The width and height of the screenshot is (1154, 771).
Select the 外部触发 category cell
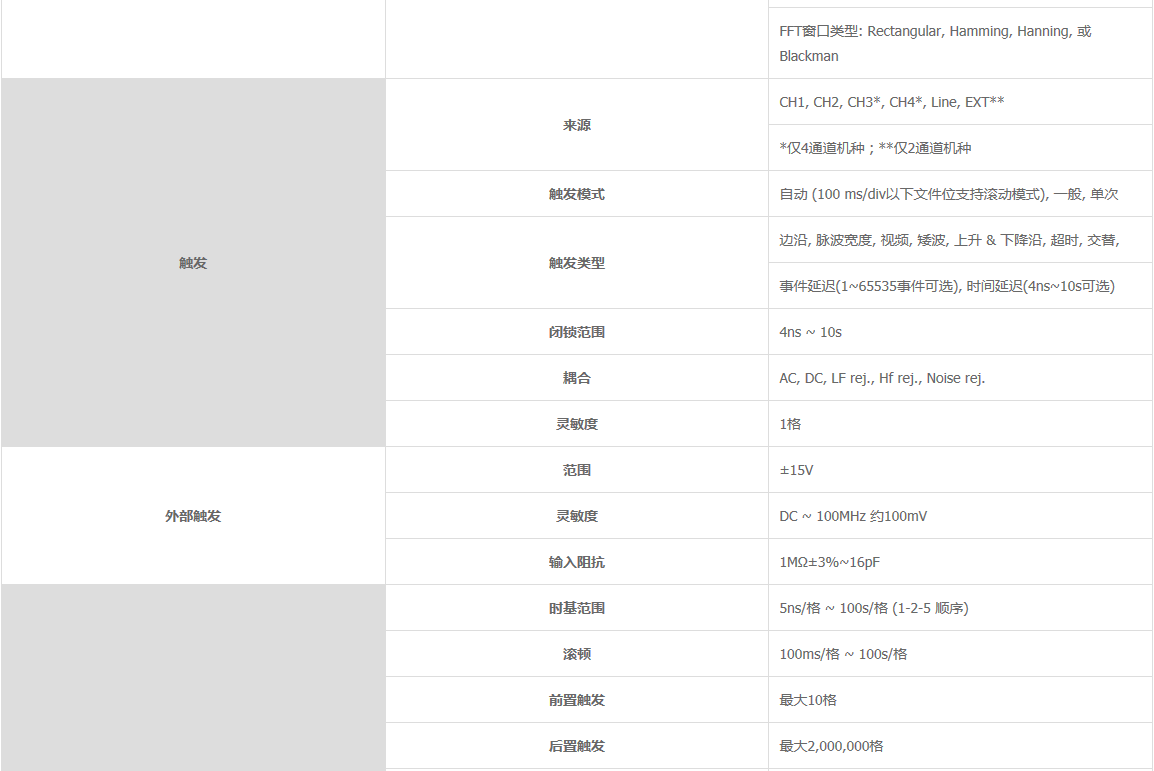coord(193,516)
